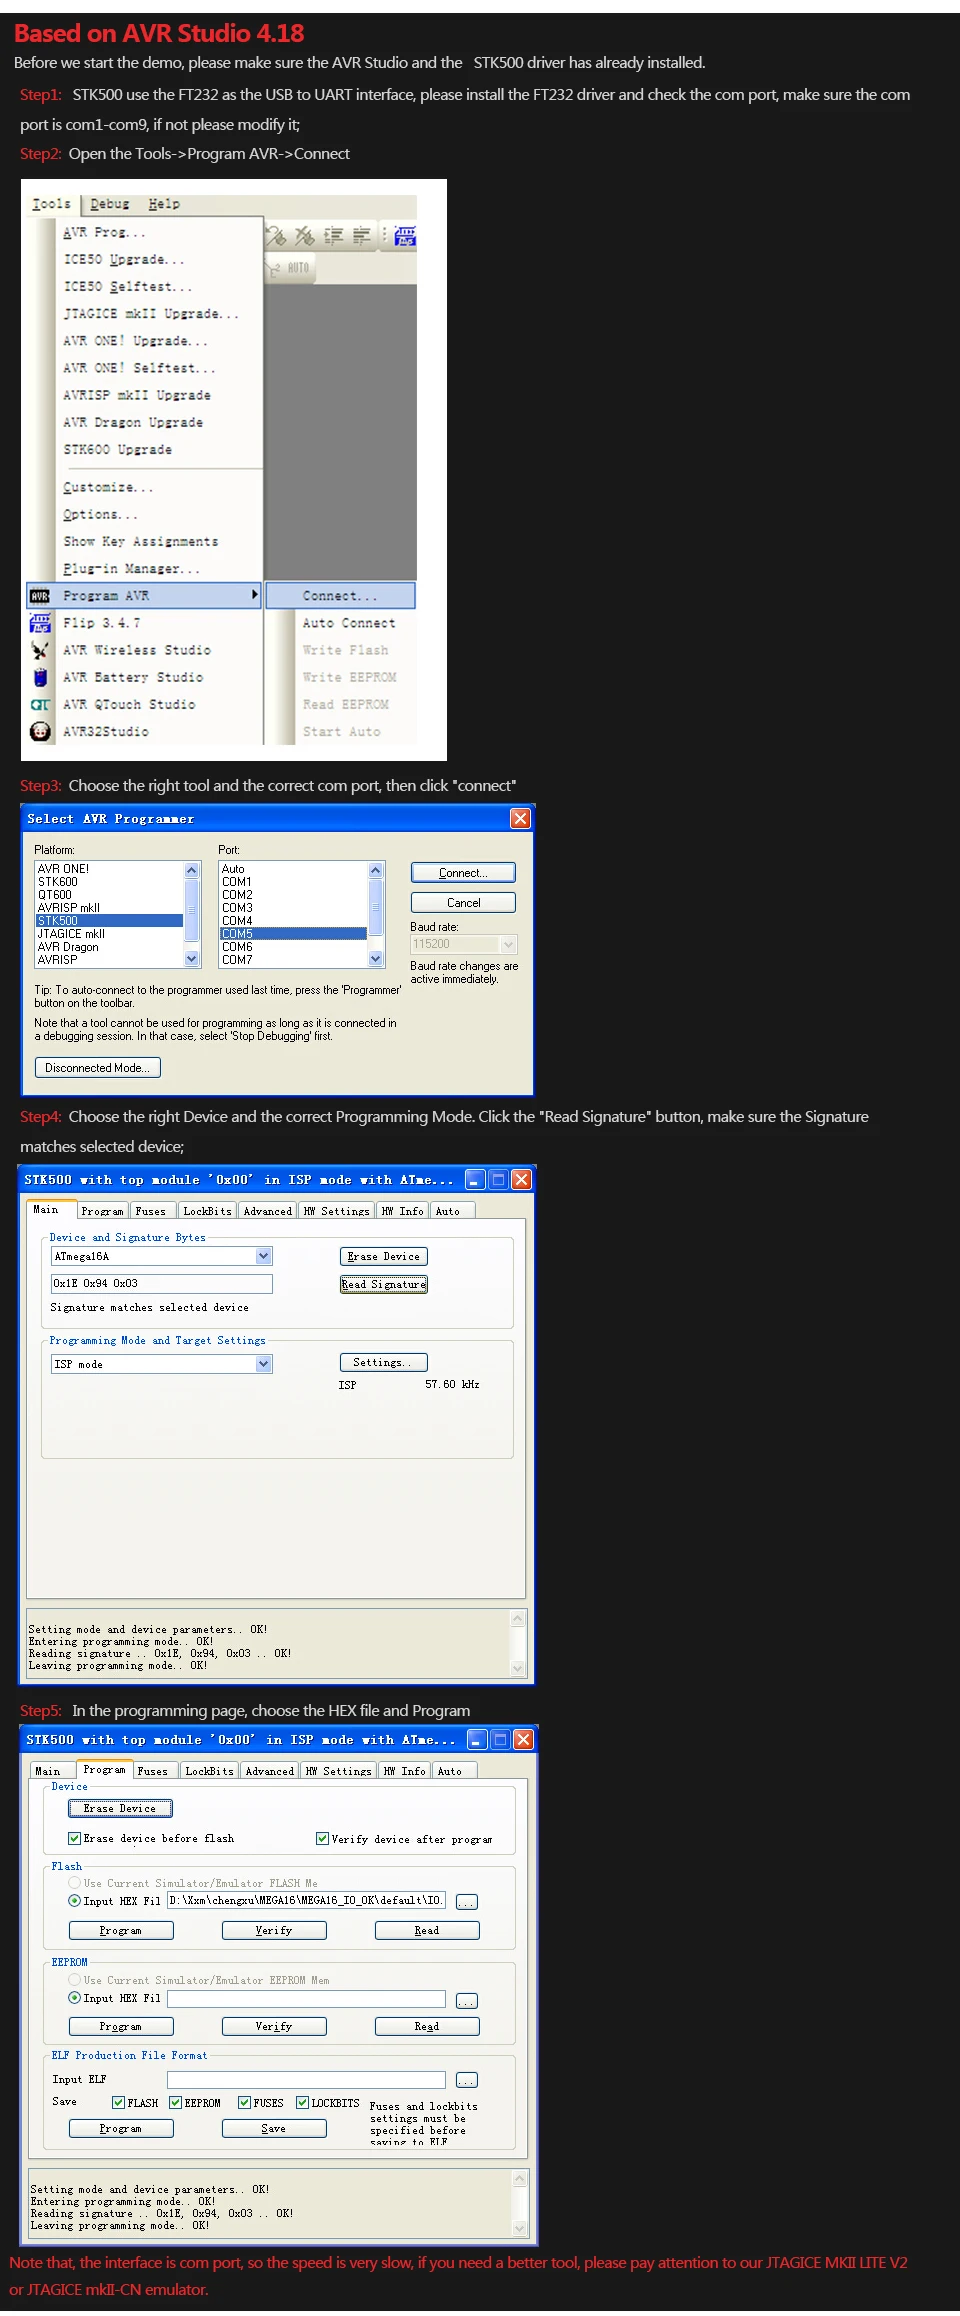This screenshot has height=2316, width=960.
Task: Open the Tools menu
Action: click(51, 204)
